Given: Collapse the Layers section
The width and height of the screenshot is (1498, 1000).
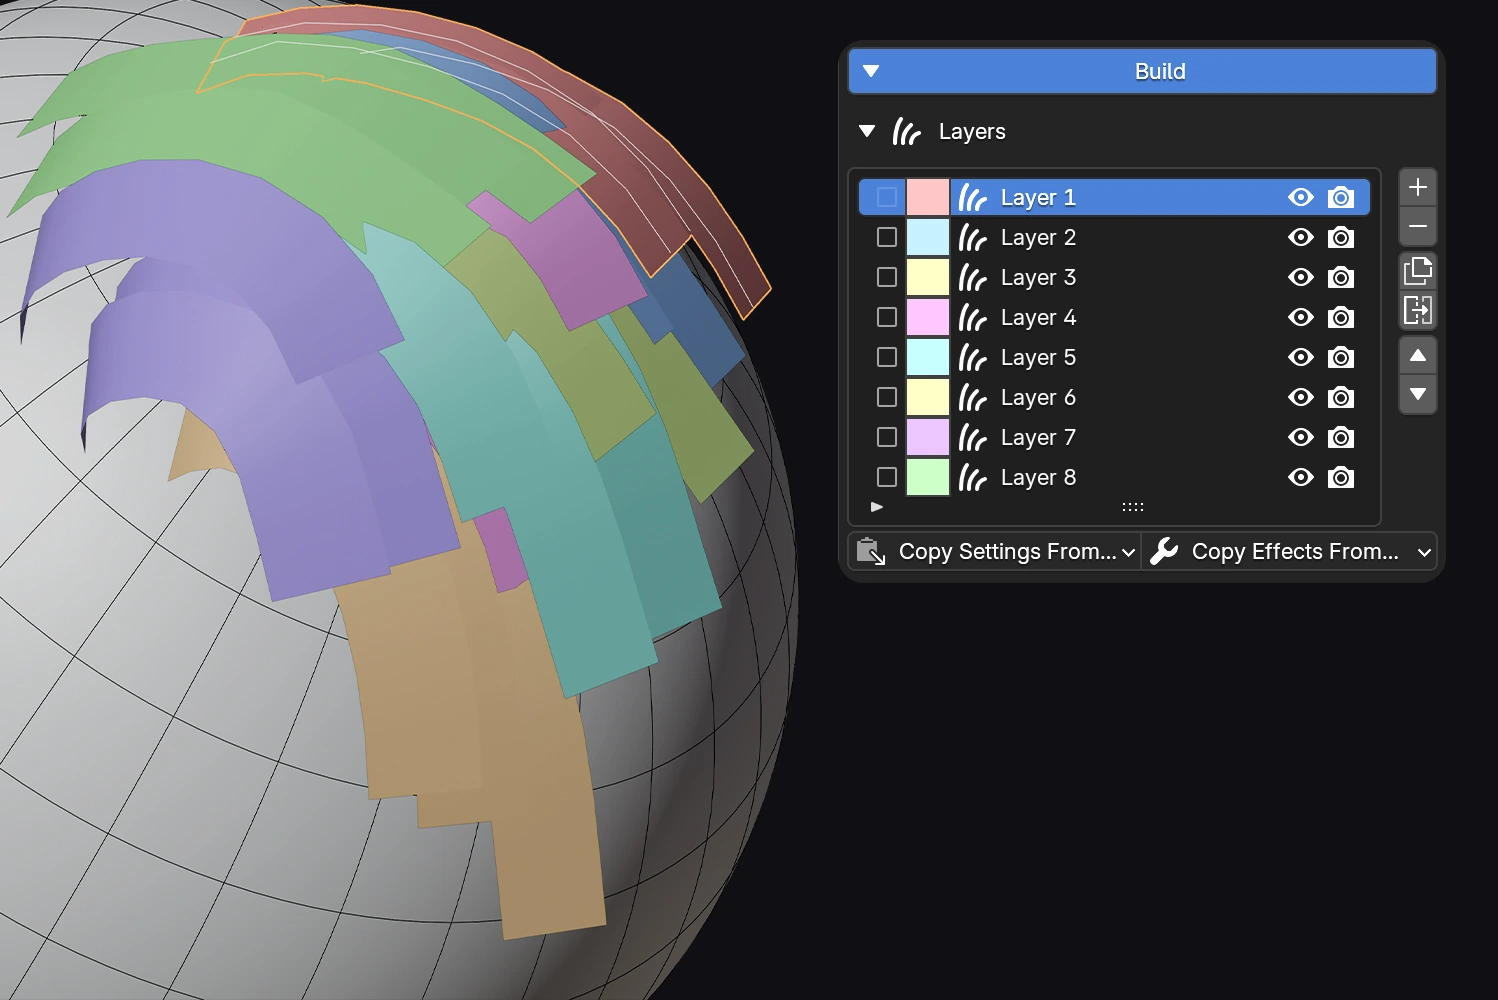Looking at the screenshot, I should (x=867, y=131).
